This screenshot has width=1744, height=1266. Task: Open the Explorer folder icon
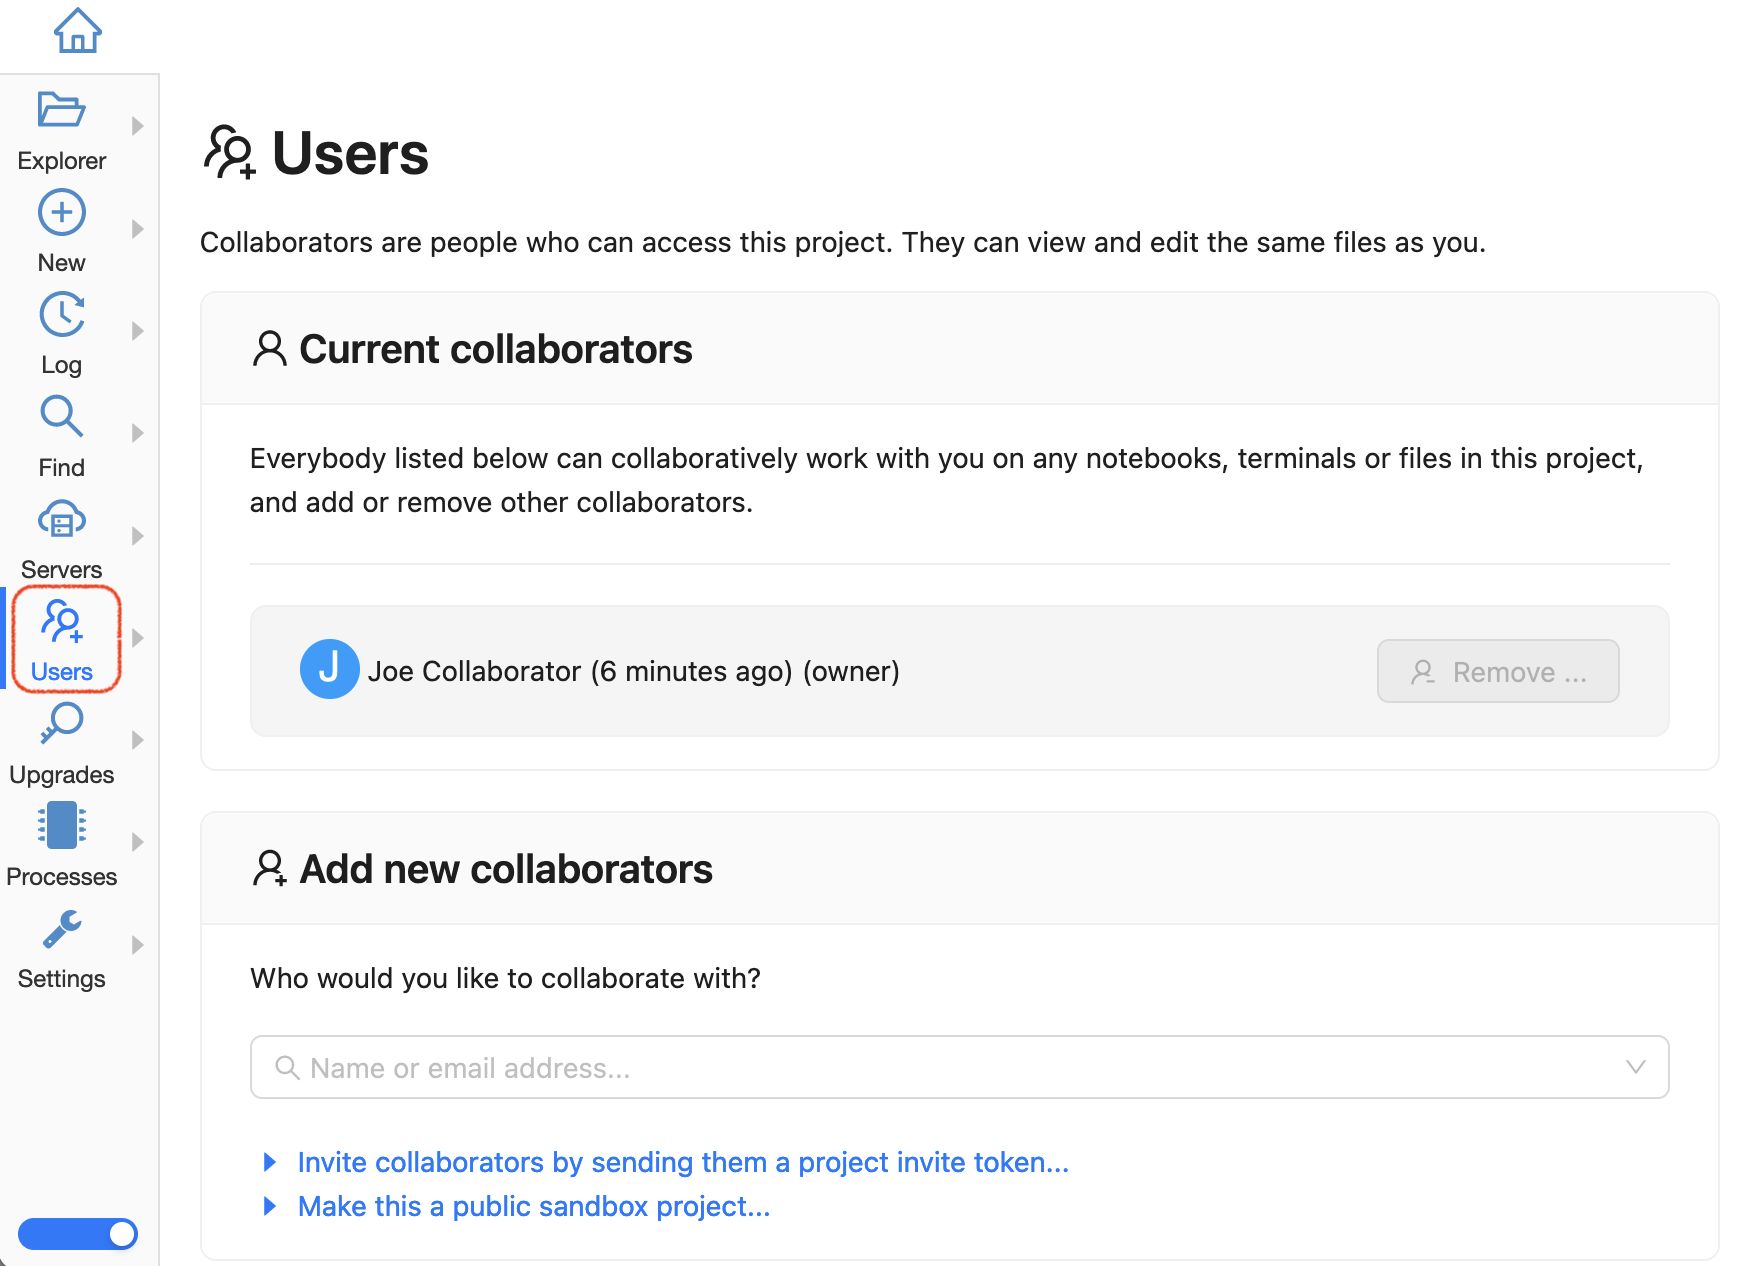61,110
